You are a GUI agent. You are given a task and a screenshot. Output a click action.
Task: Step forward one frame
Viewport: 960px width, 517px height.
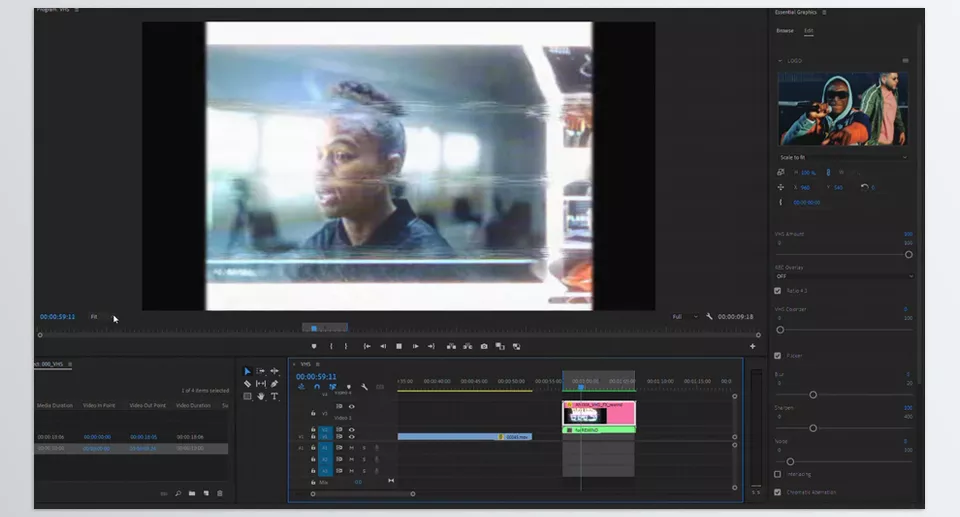[x=416, y=347]
